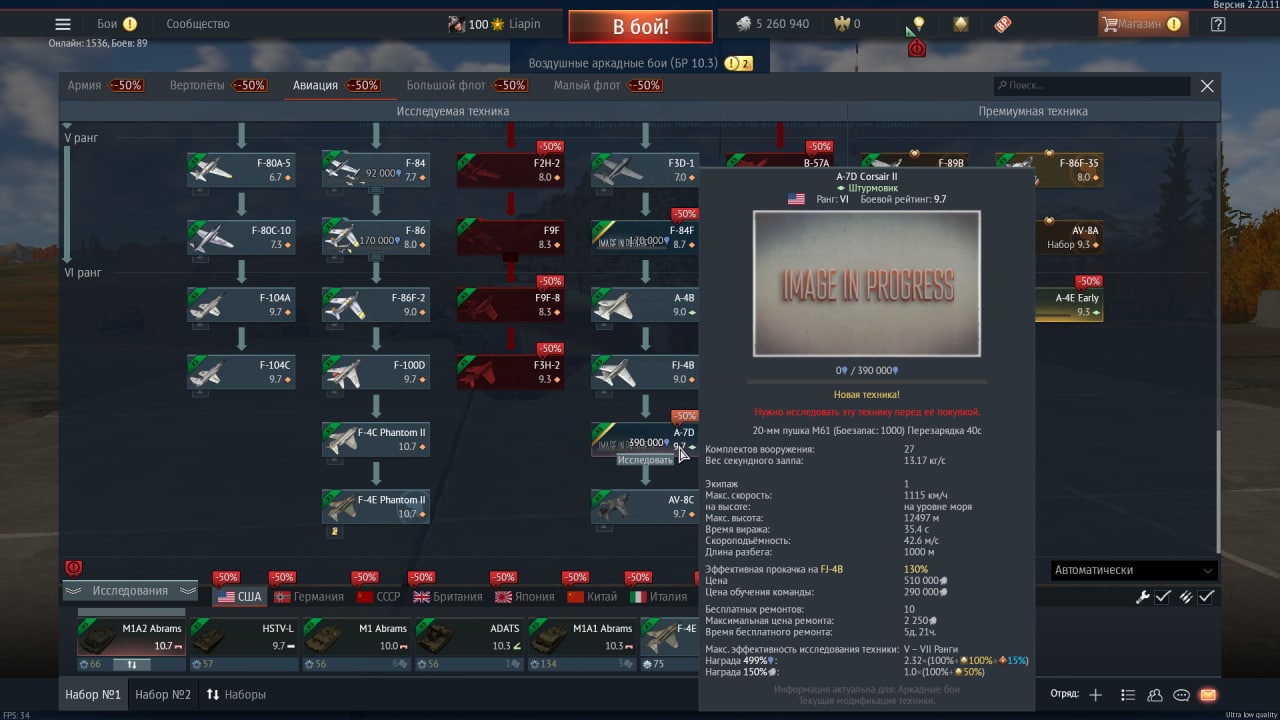Select the Япония nation tab

[524, 596]
